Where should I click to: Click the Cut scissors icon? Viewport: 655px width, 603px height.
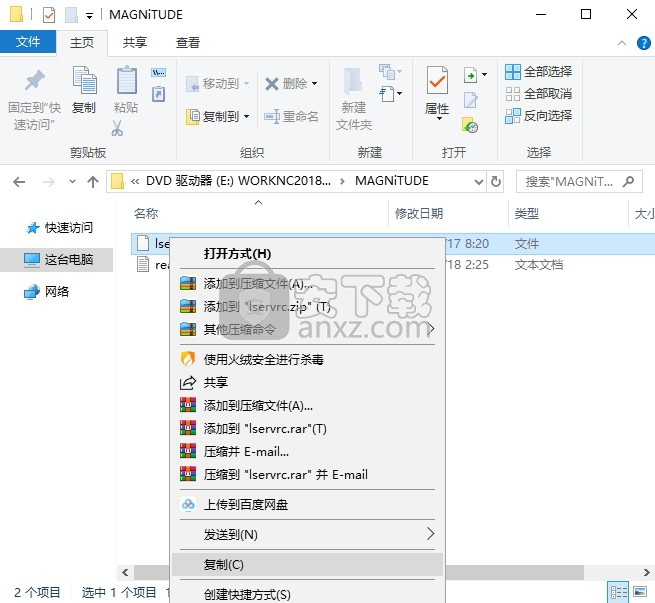coord(117,128)
